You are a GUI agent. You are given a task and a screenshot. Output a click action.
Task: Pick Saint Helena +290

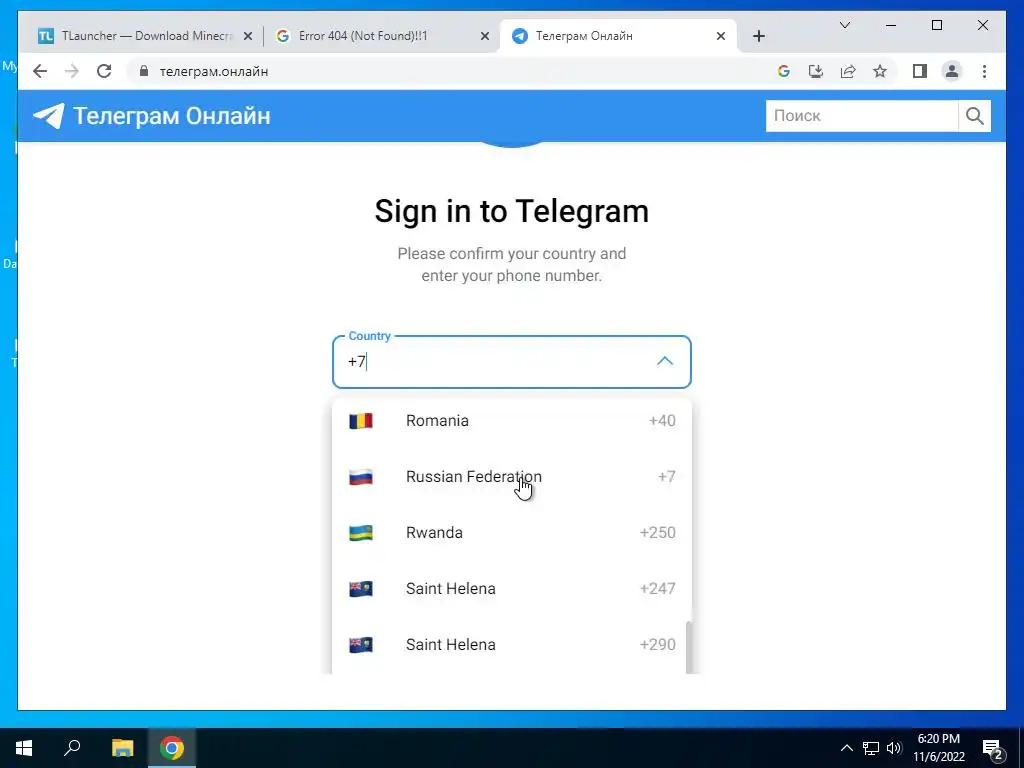tap(511, 645)
